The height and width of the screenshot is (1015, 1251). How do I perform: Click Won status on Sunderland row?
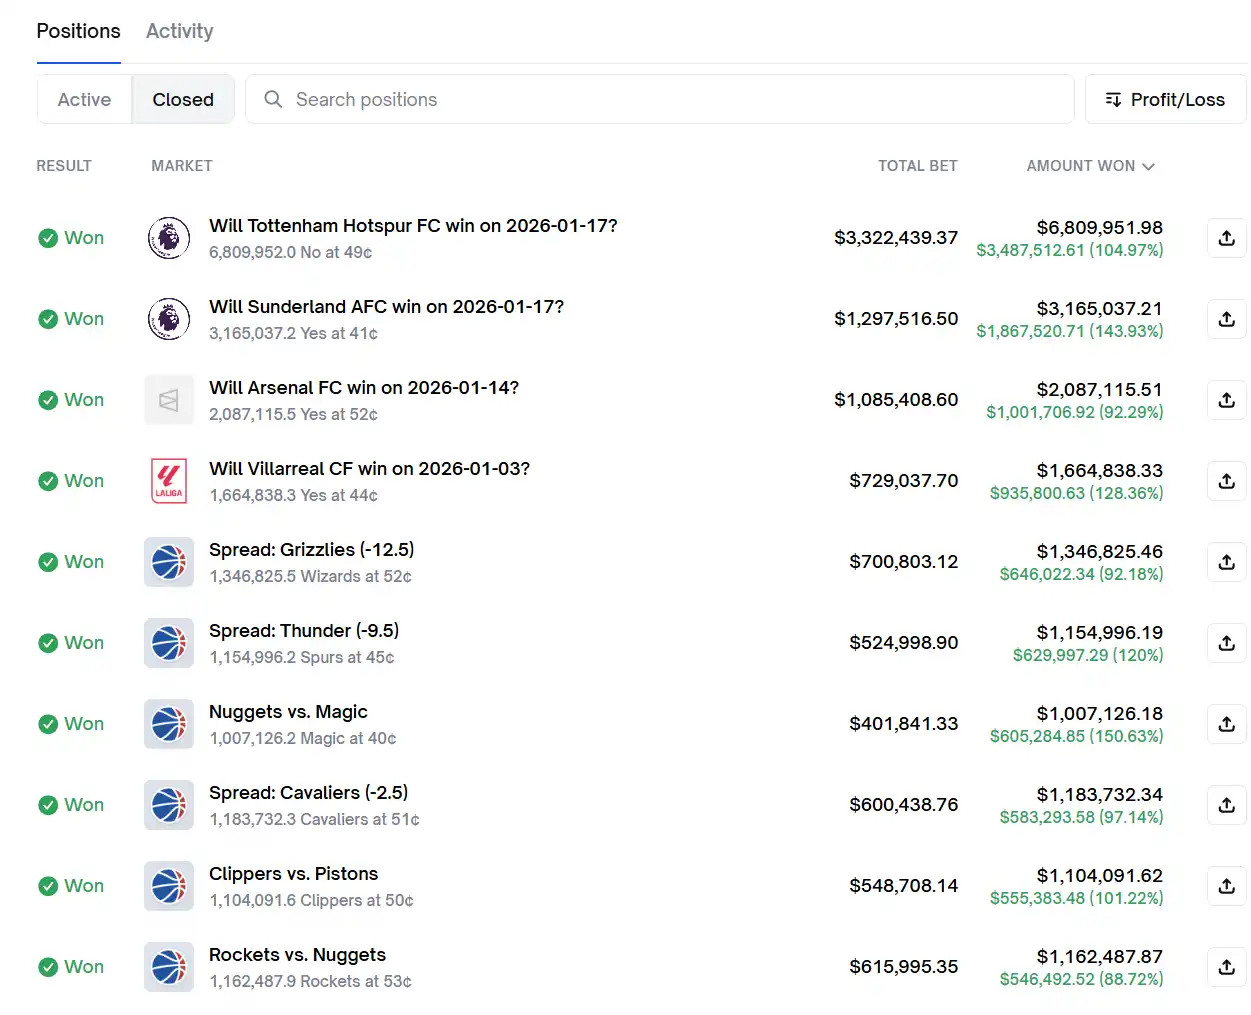point(71,319)
